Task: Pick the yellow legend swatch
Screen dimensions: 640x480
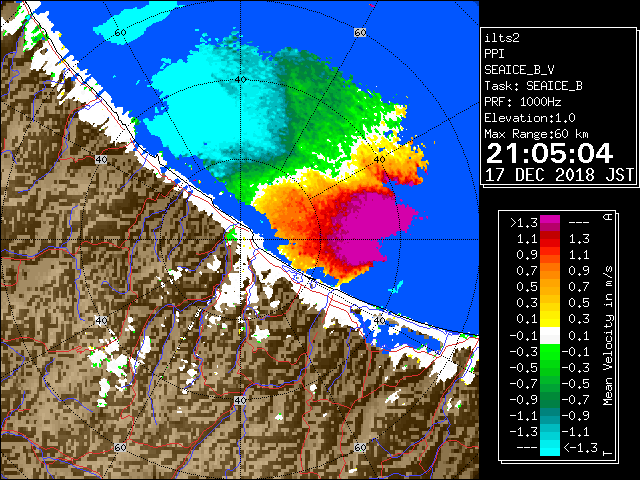Action: (550, 319)
